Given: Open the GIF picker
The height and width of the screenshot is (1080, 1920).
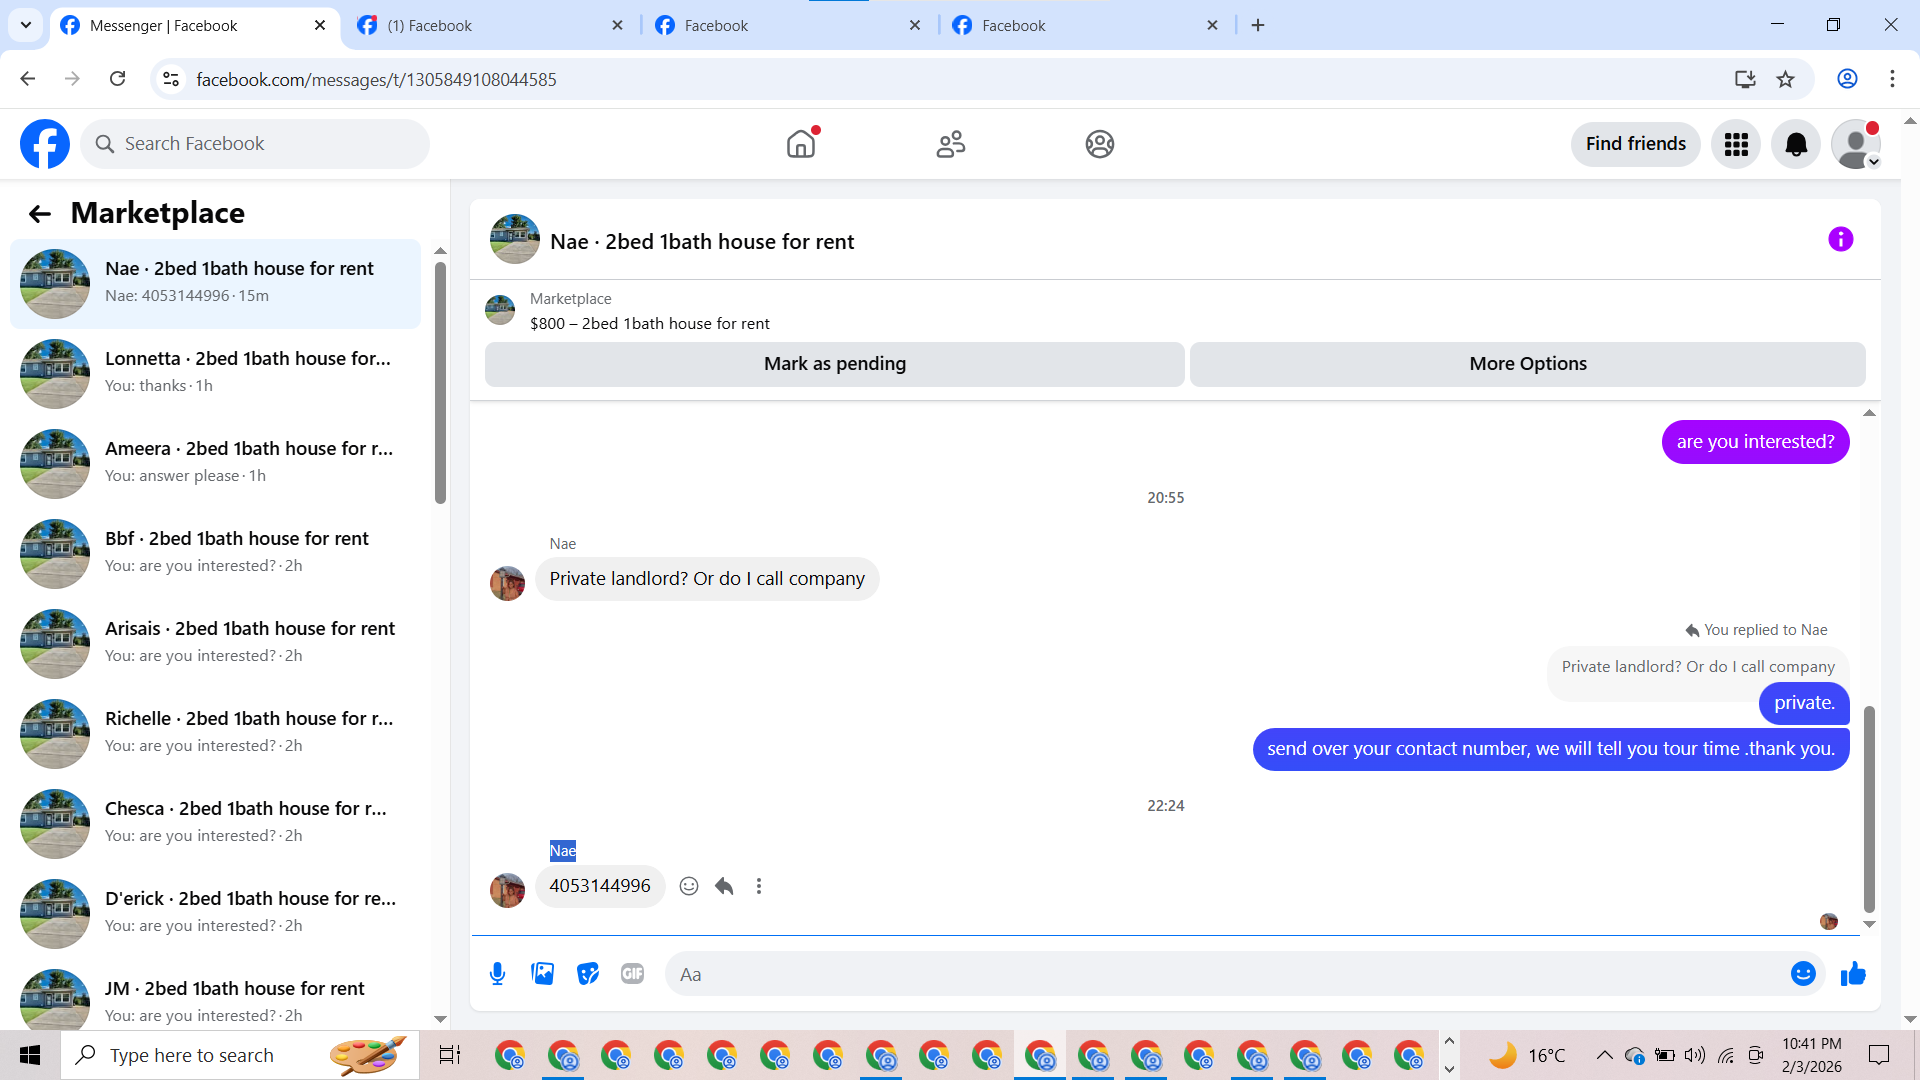Looking at the screenshot, I should pyautogui.click(x=632, y=974).
